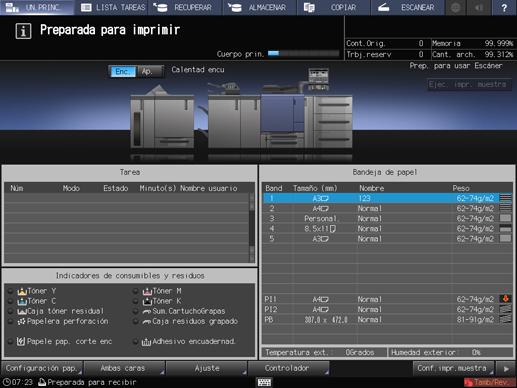This screenshot has width=517, height=388.
Task: Turn on the Enc. heater toggle
Action: coord(122,71)
